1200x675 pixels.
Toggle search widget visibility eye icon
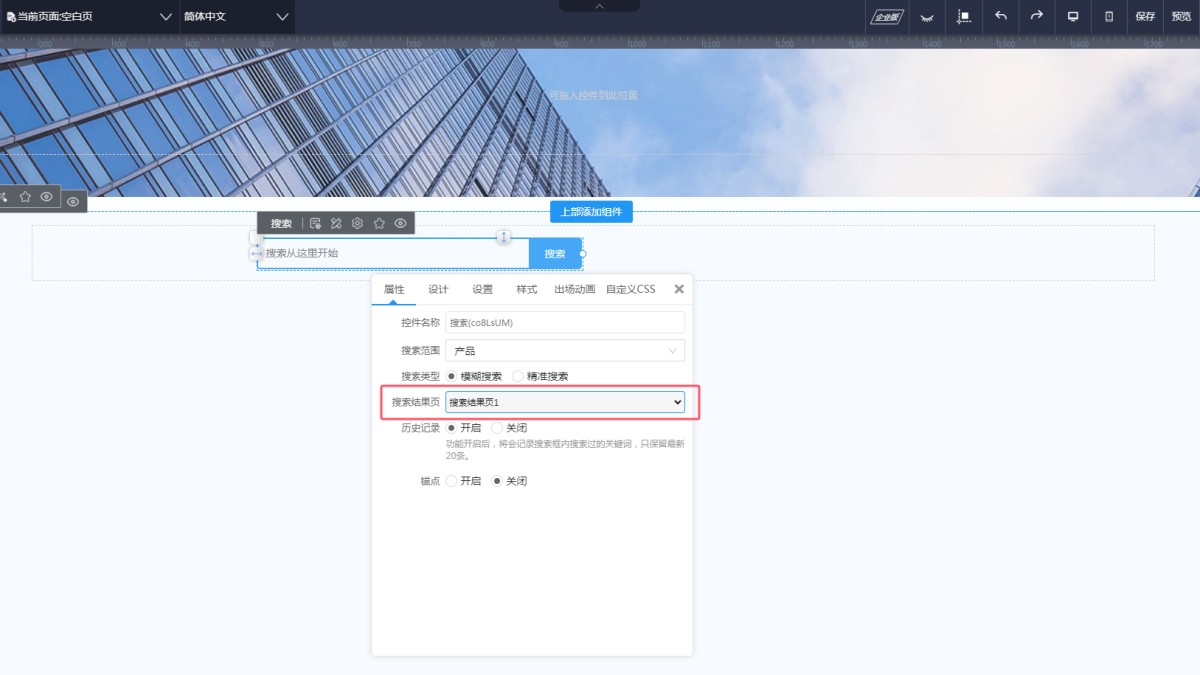click(400, 223)
